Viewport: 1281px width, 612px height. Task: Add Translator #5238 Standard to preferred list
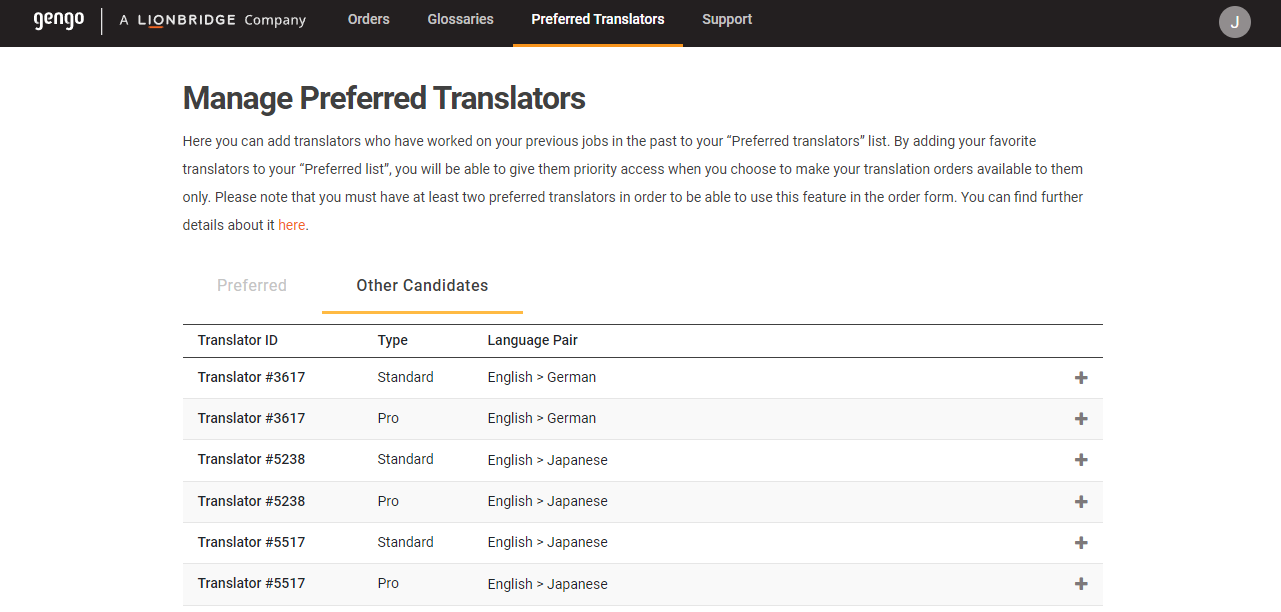1081,460
